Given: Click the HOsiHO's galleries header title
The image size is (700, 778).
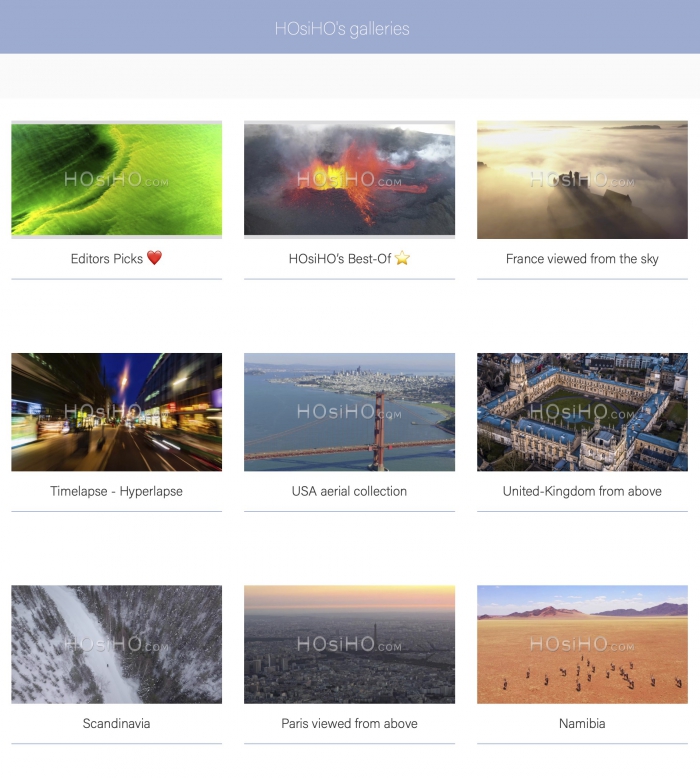Looking at the screenshot, I should click(x=342, y=29).
